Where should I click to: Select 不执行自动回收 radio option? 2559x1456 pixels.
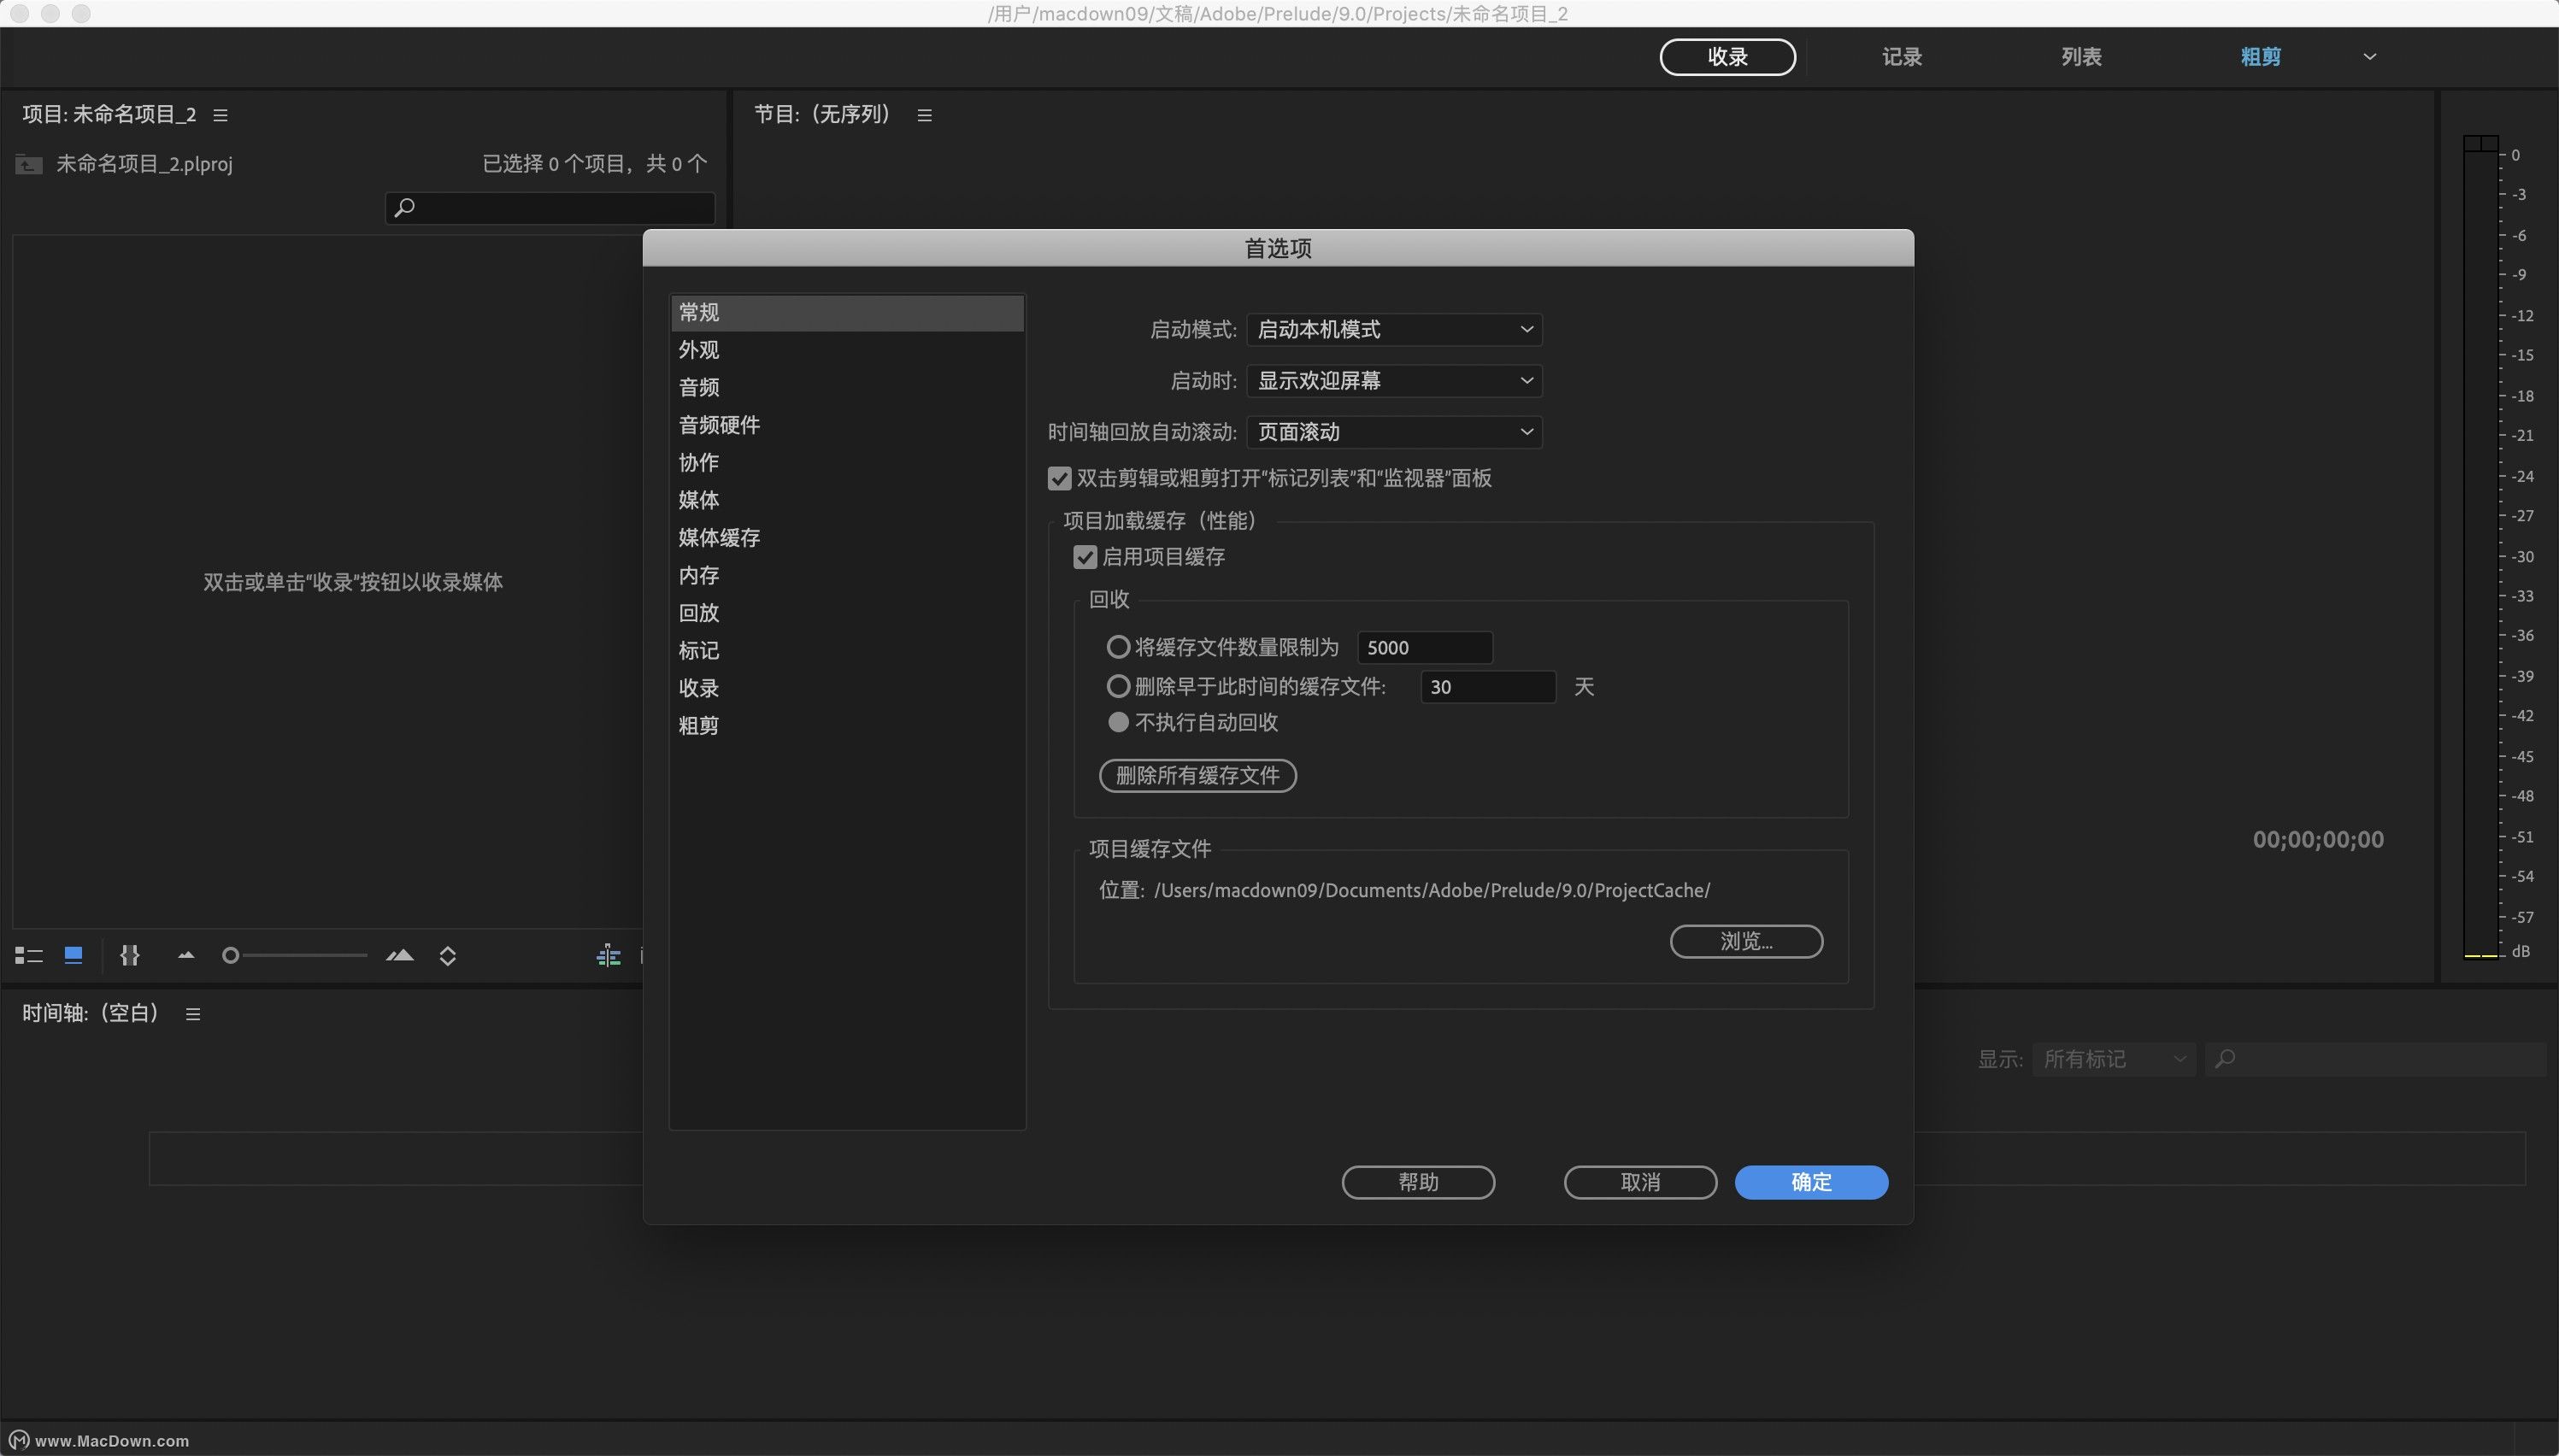(x=1118, y=722)
